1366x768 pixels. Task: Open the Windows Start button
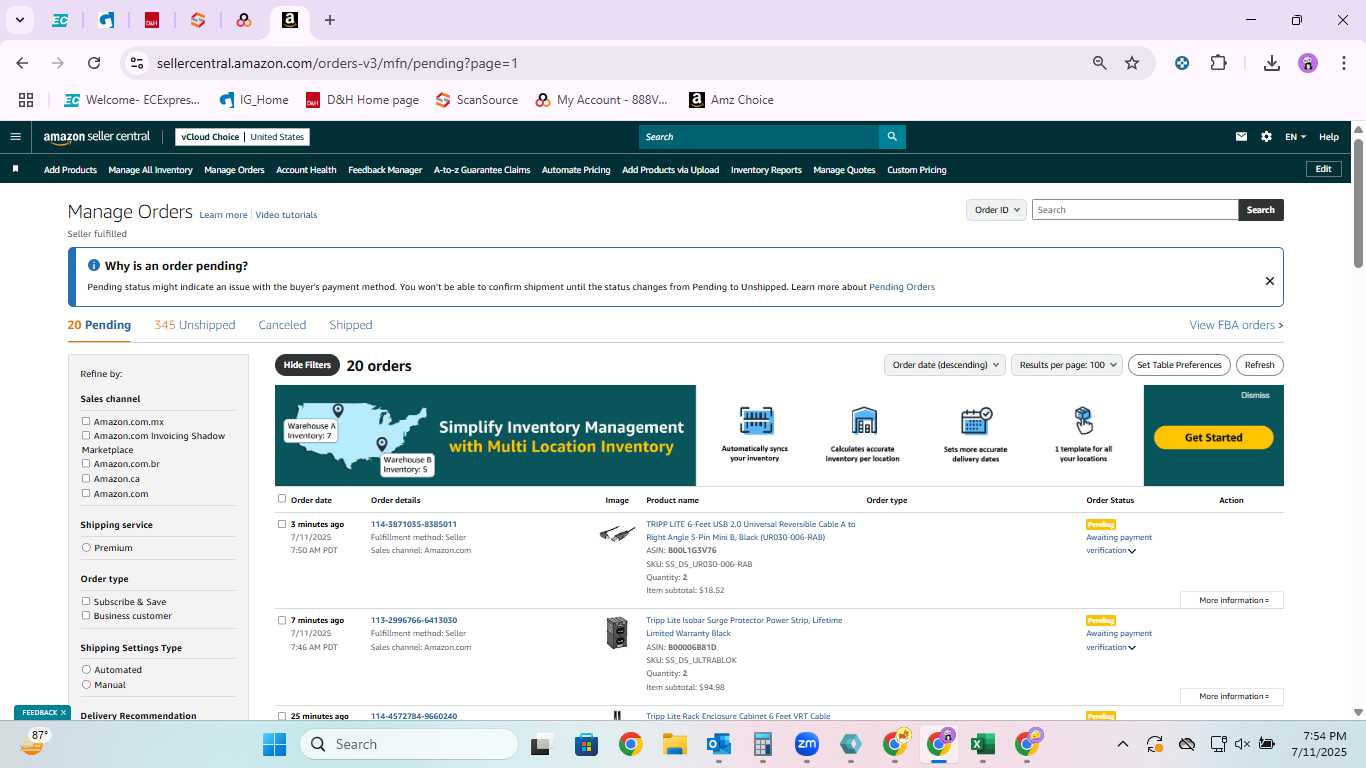point(274,744)
